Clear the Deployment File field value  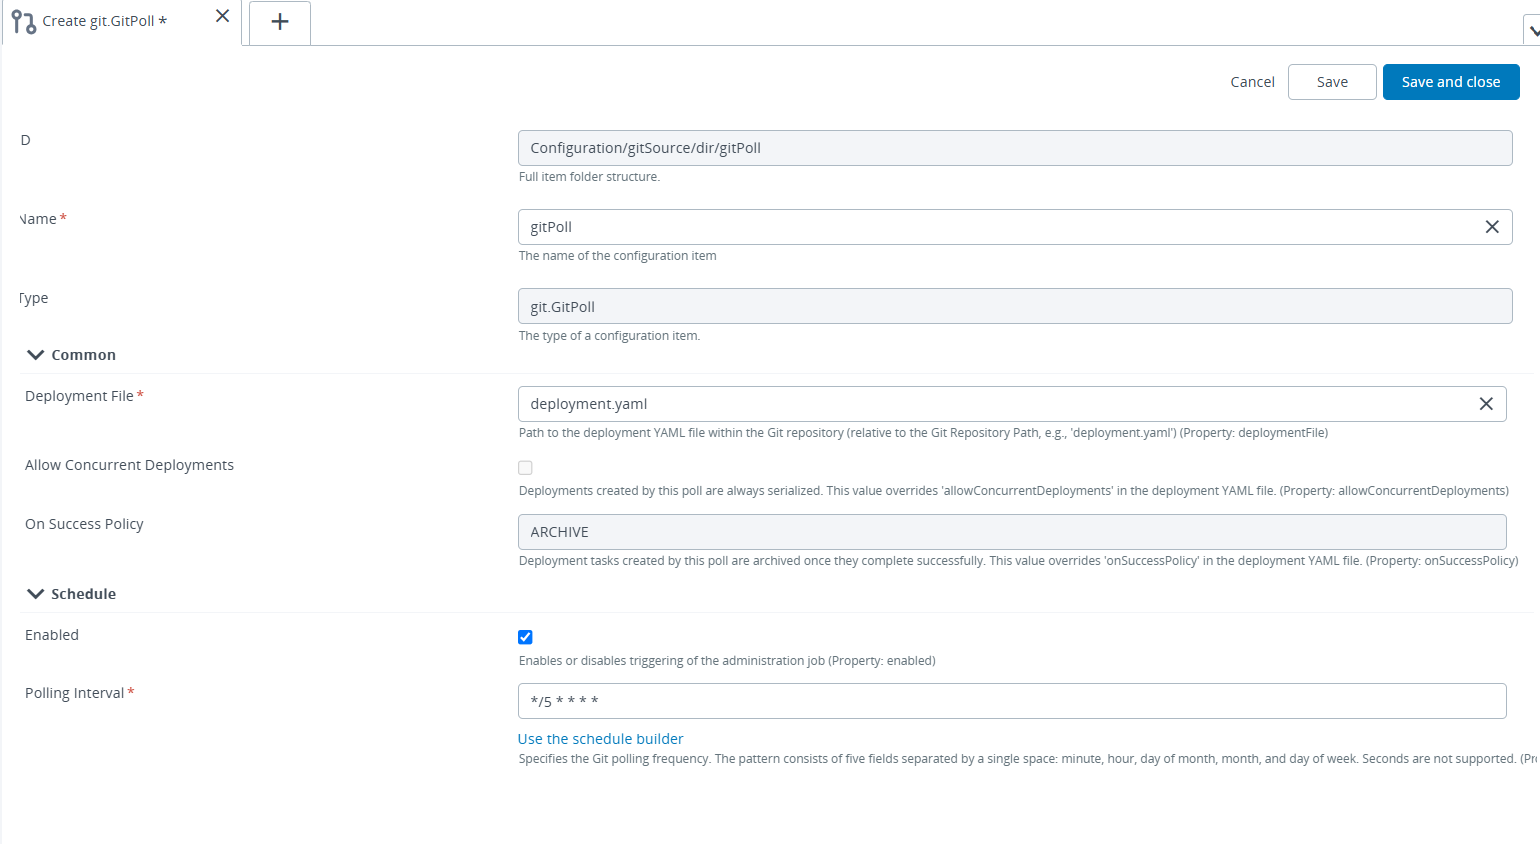tap(1486, 404)
